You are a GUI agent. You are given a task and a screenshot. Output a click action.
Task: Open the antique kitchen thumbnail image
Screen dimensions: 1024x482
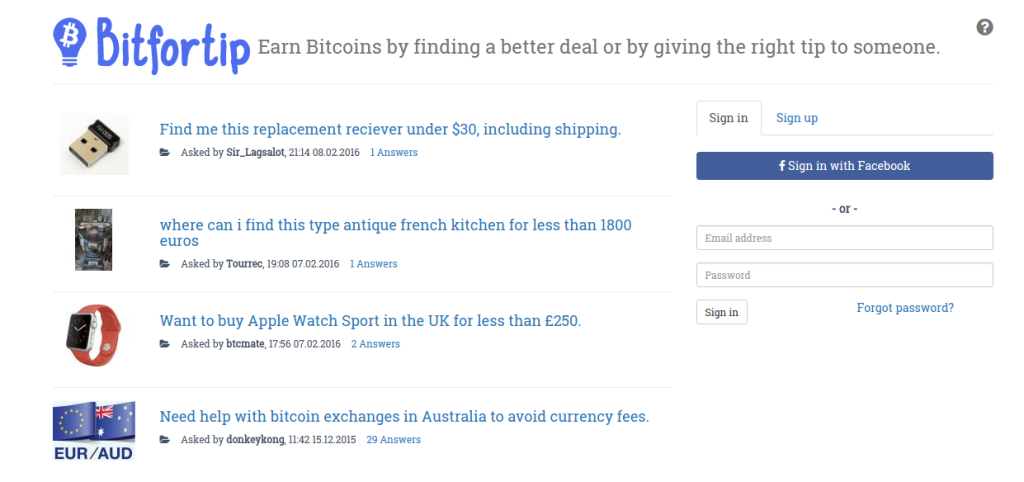(x=93, y=240)
